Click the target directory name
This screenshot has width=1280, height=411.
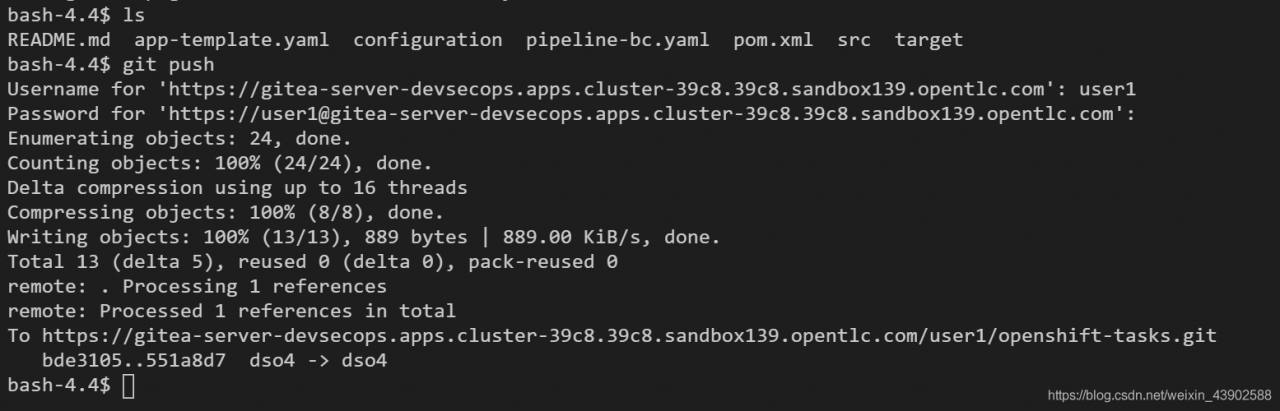click(928, 40)
